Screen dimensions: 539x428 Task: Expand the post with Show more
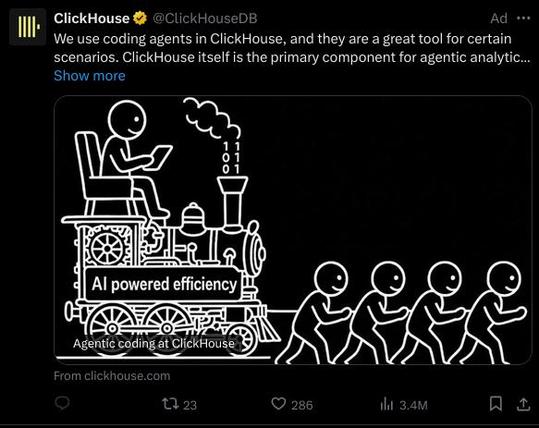89,76
